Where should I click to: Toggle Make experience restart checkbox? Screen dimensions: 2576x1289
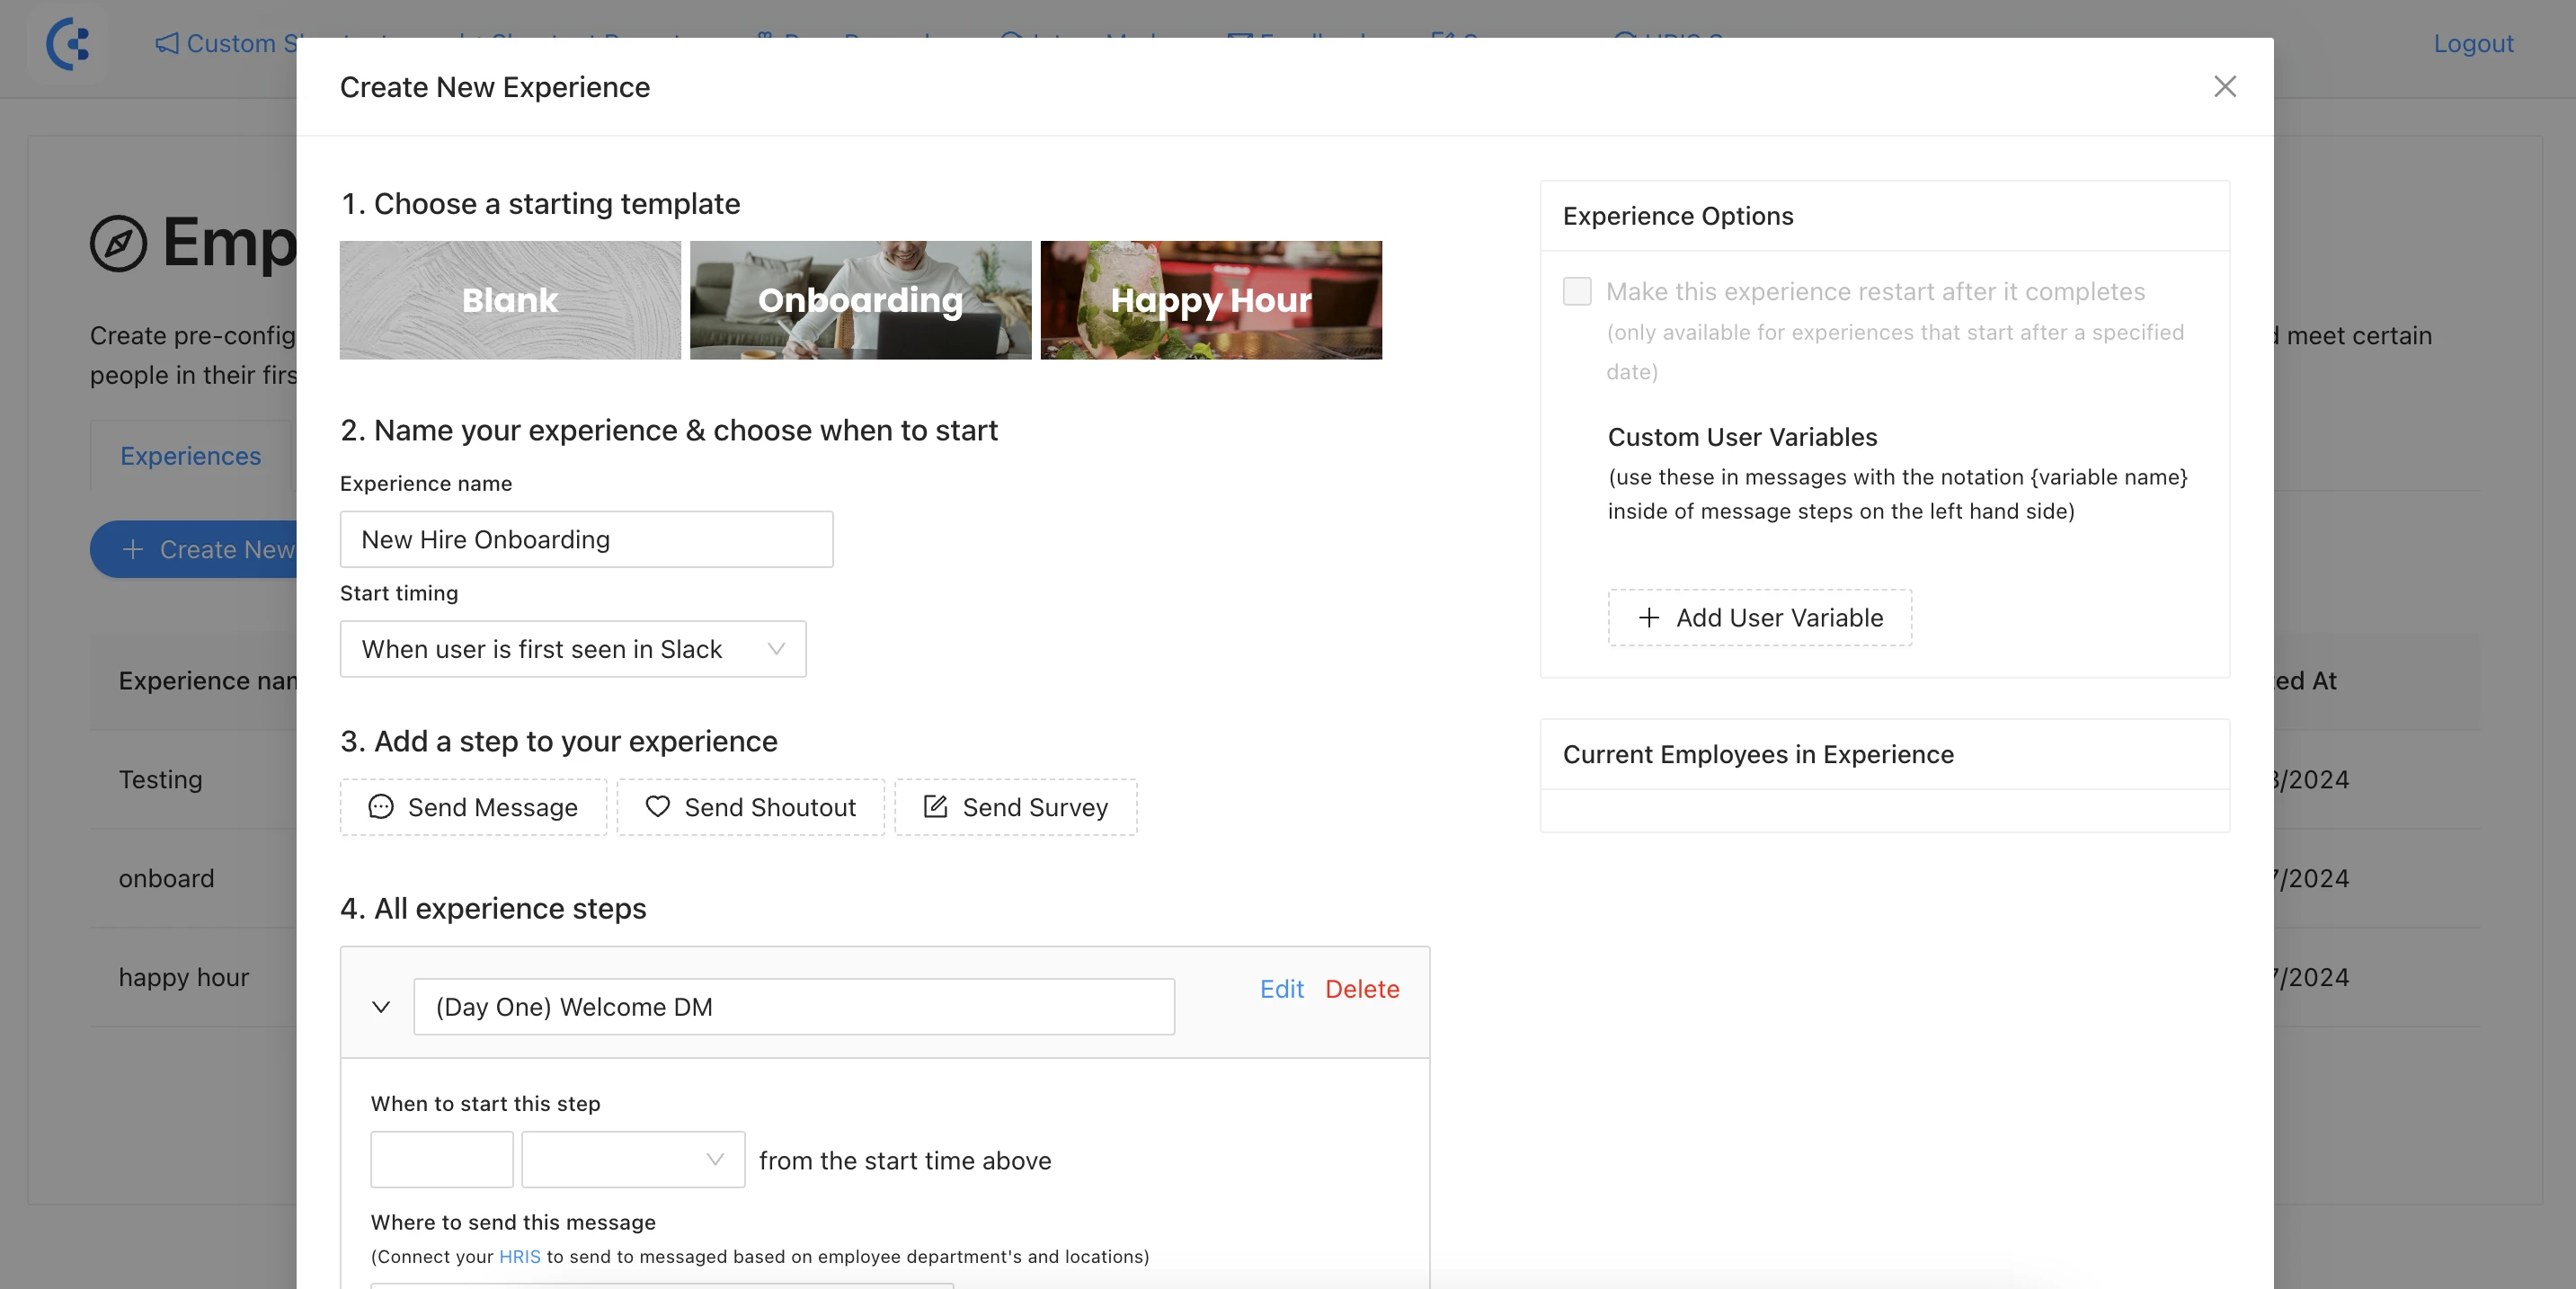point(1577,293)
